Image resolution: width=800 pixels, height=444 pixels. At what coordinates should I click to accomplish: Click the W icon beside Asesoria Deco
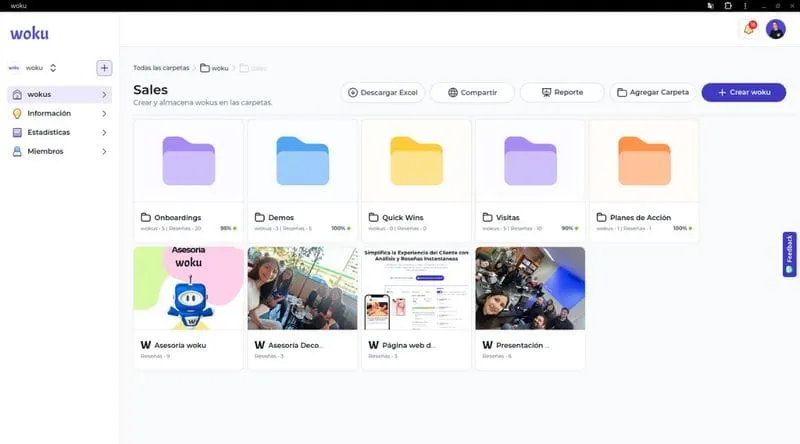[x=260, y=346]
